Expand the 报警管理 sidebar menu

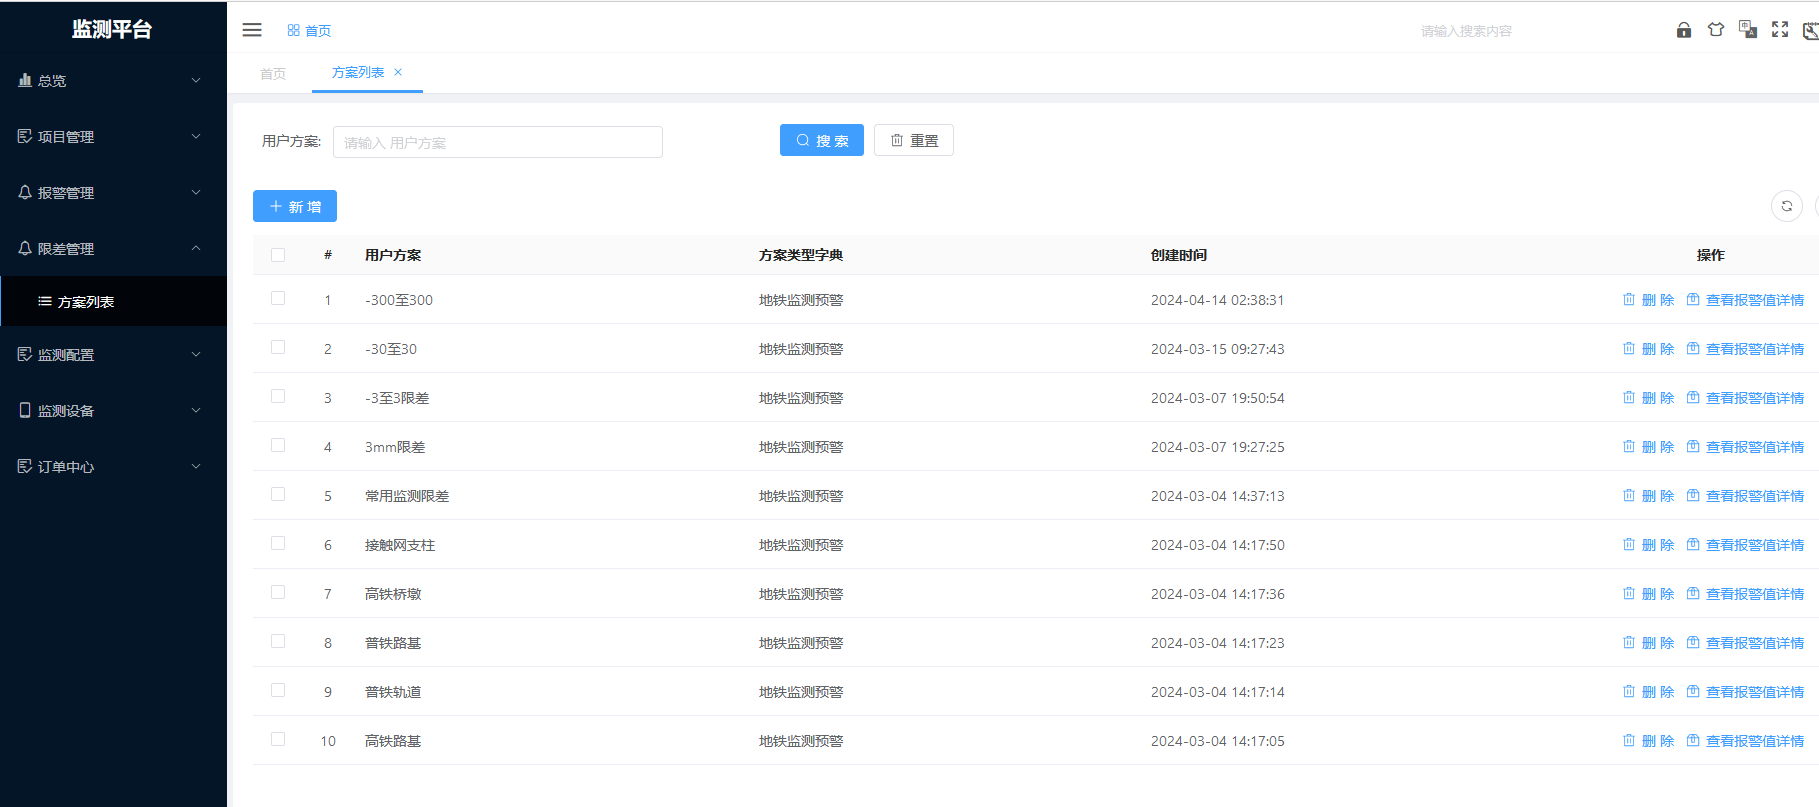110,193
